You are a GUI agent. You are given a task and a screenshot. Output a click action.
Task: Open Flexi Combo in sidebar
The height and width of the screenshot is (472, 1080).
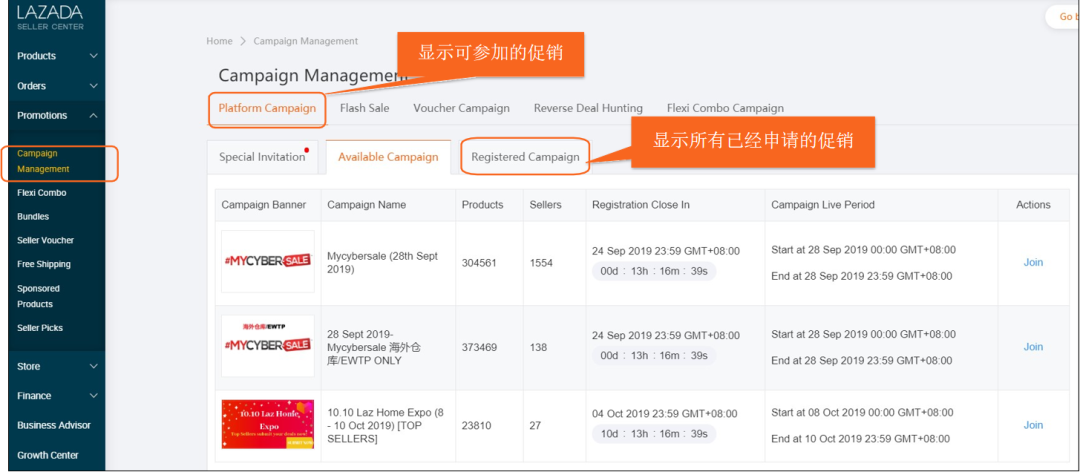tap(42, 193)
